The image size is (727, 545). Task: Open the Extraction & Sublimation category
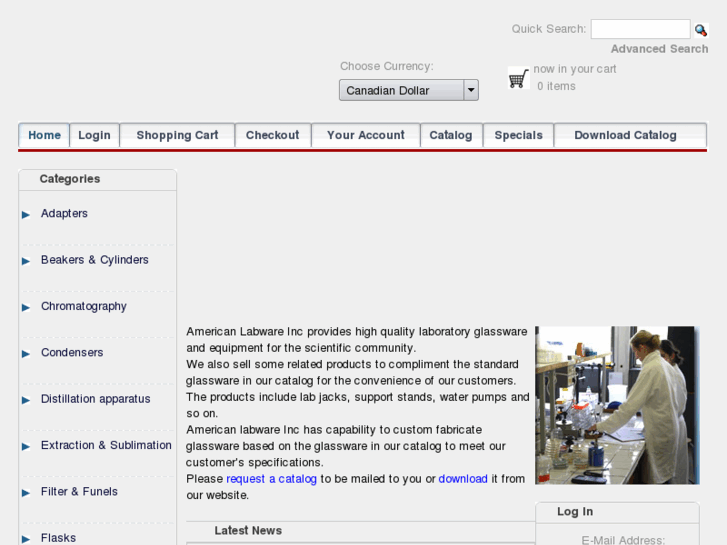[x=106, y=445]
